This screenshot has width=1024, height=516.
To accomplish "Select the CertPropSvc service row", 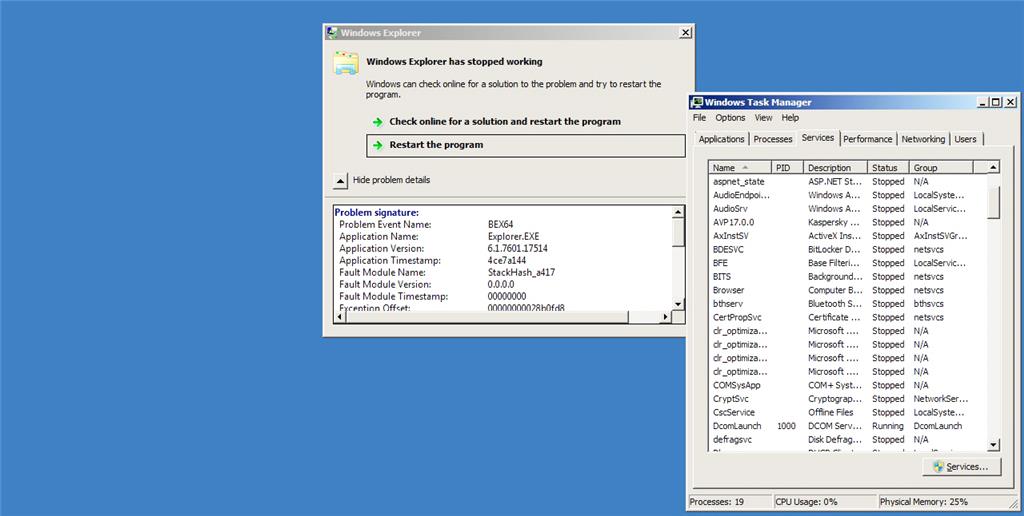I will tap(848, 317).
